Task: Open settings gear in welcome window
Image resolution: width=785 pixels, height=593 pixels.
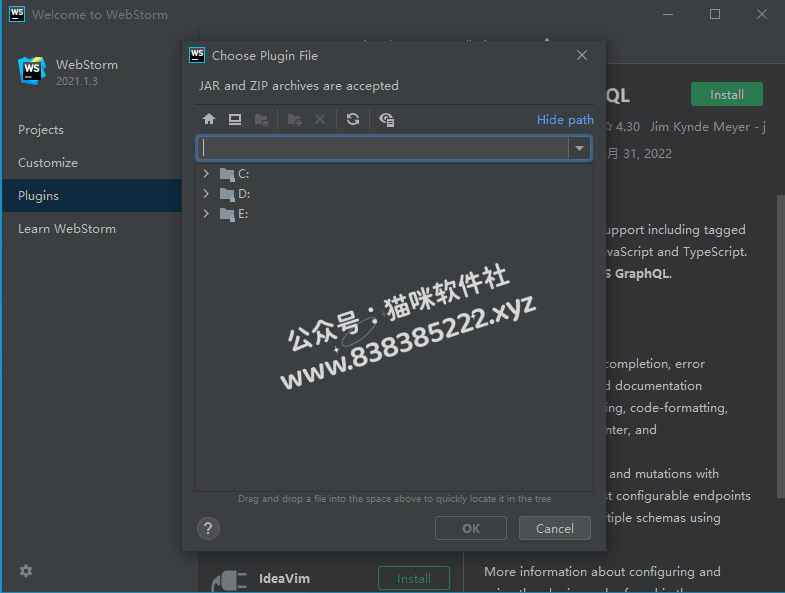Action: point(26,571)
